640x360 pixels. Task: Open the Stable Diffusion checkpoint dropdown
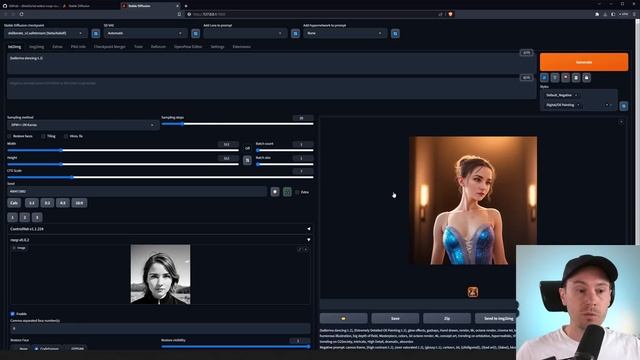tap(46, 33)
